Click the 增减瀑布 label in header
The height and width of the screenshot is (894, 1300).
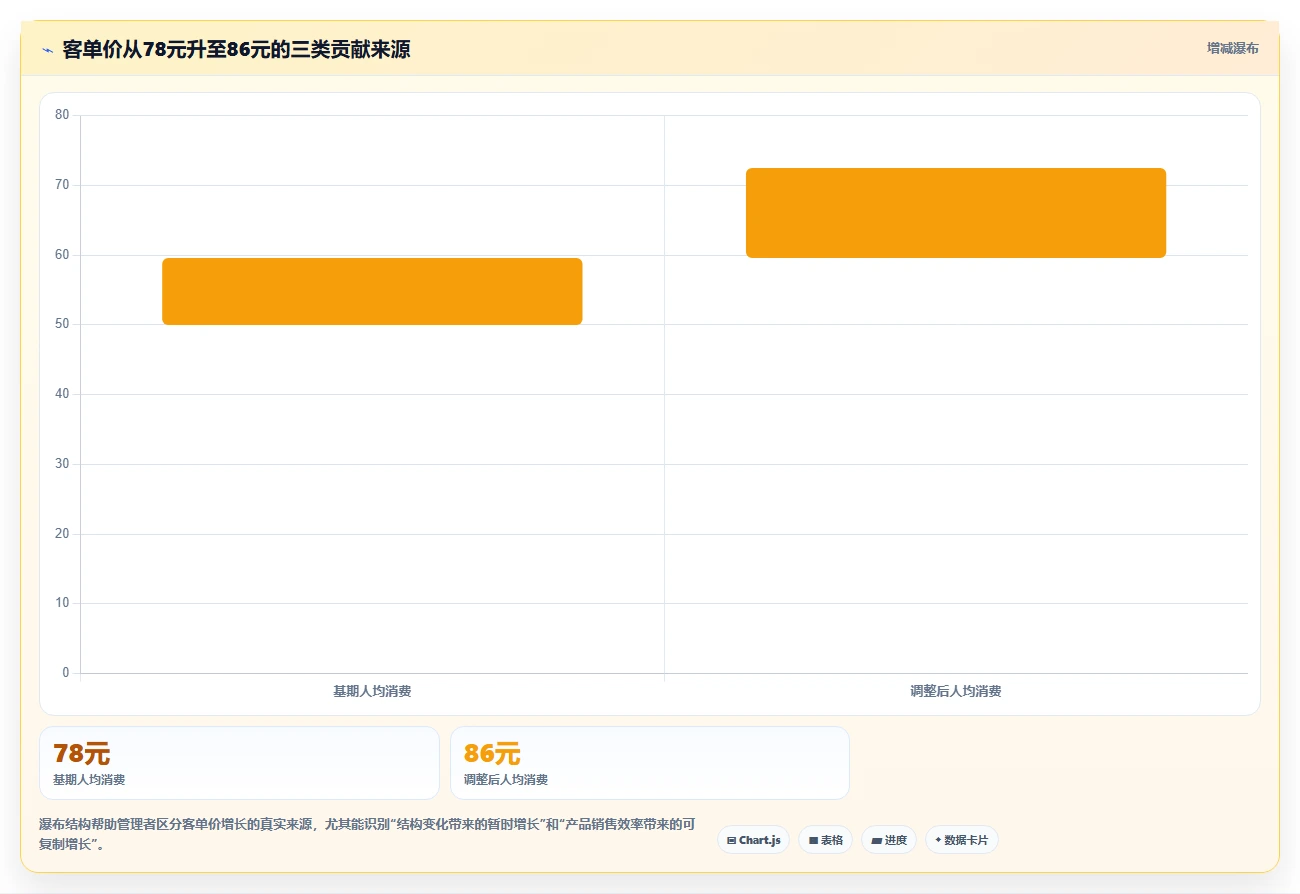1232,48
